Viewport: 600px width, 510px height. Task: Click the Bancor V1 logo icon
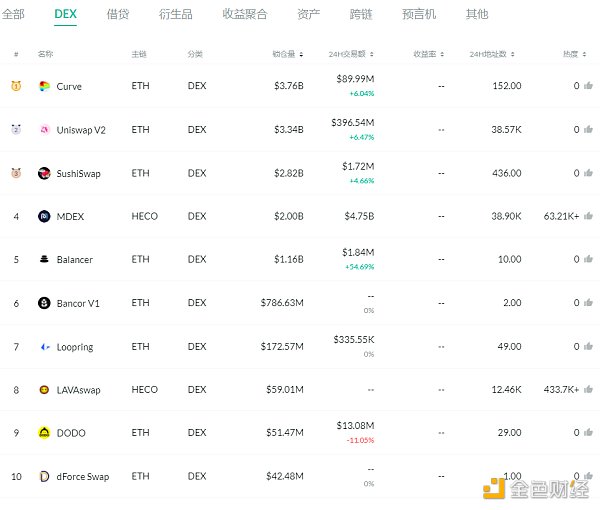point(44,303)
